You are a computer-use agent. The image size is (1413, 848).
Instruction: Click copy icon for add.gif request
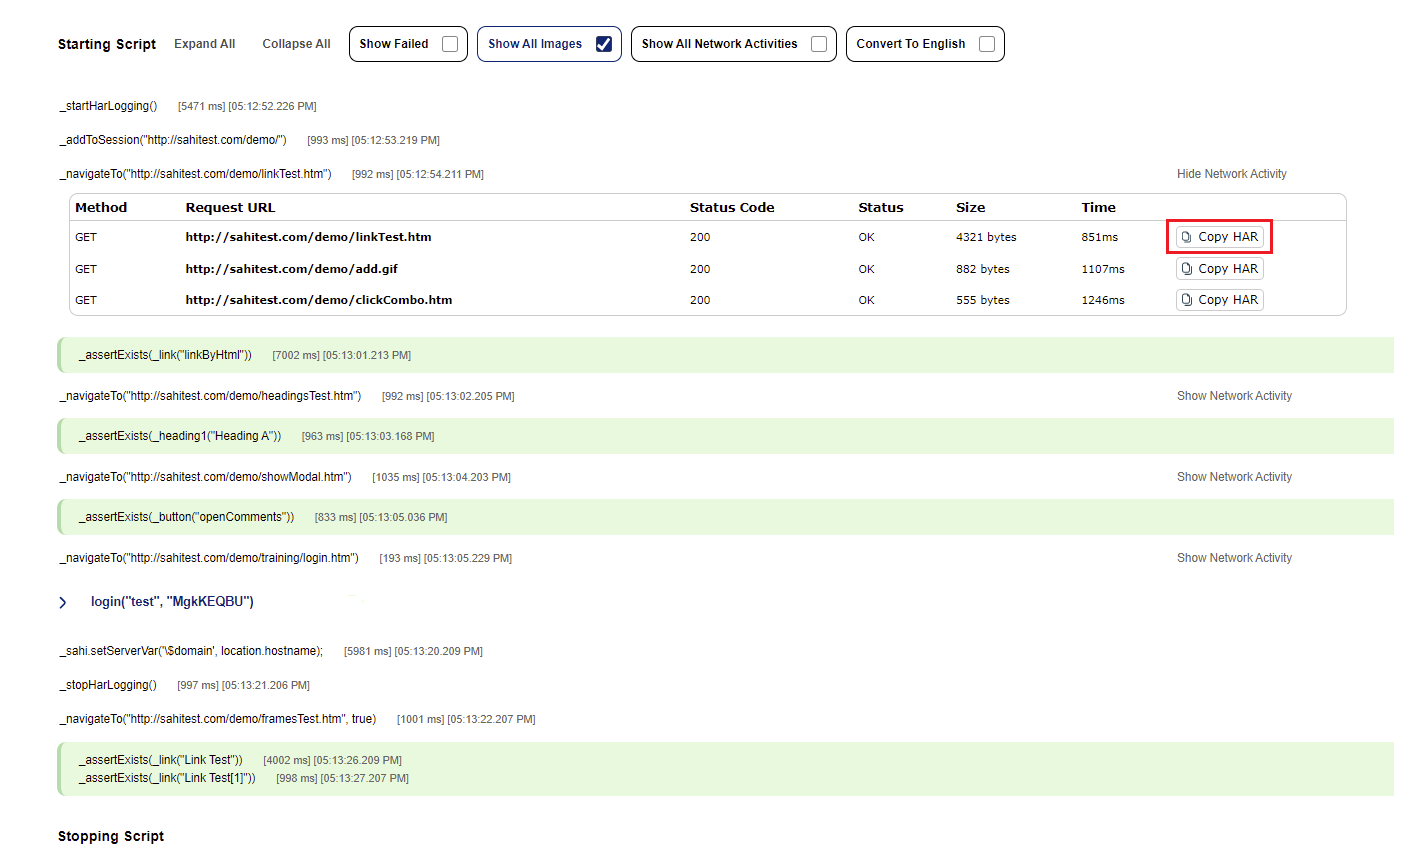[x=1187, y=269]
